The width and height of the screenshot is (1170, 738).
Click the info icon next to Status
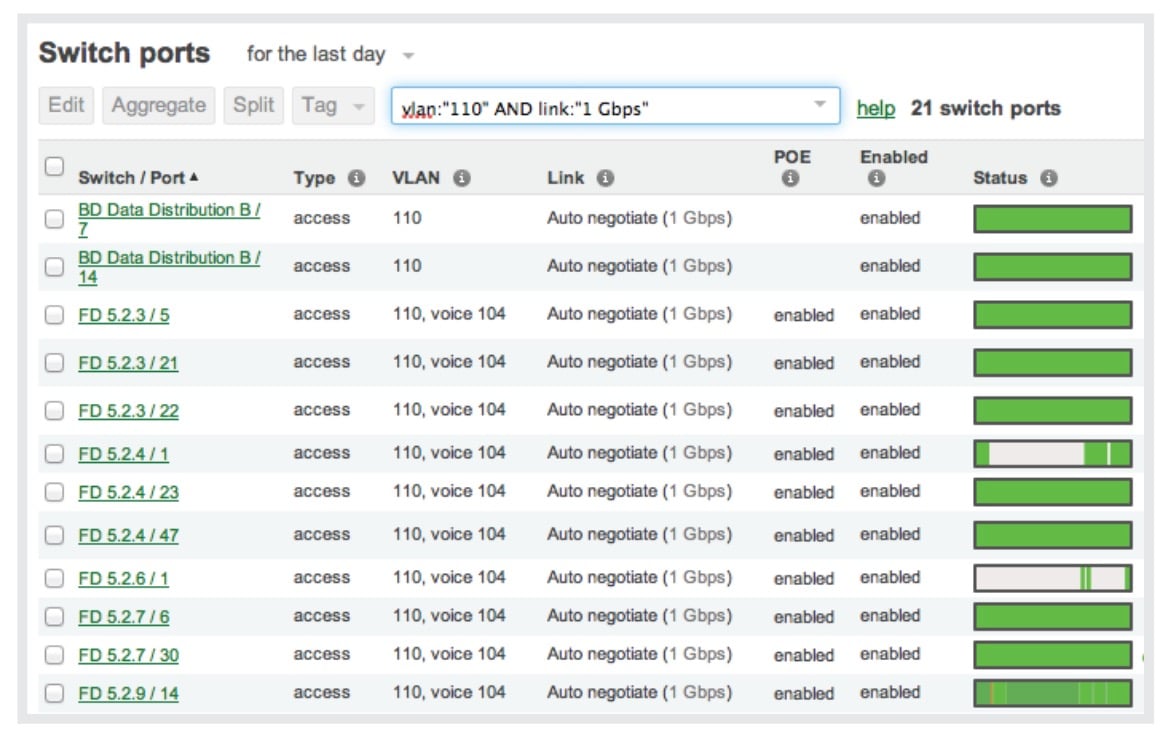pos(1048,178)
